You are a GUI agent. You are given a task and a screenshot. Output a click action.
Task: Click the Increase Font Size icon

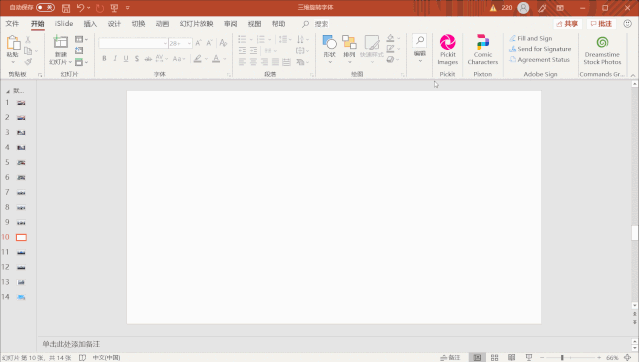point(198,43)
